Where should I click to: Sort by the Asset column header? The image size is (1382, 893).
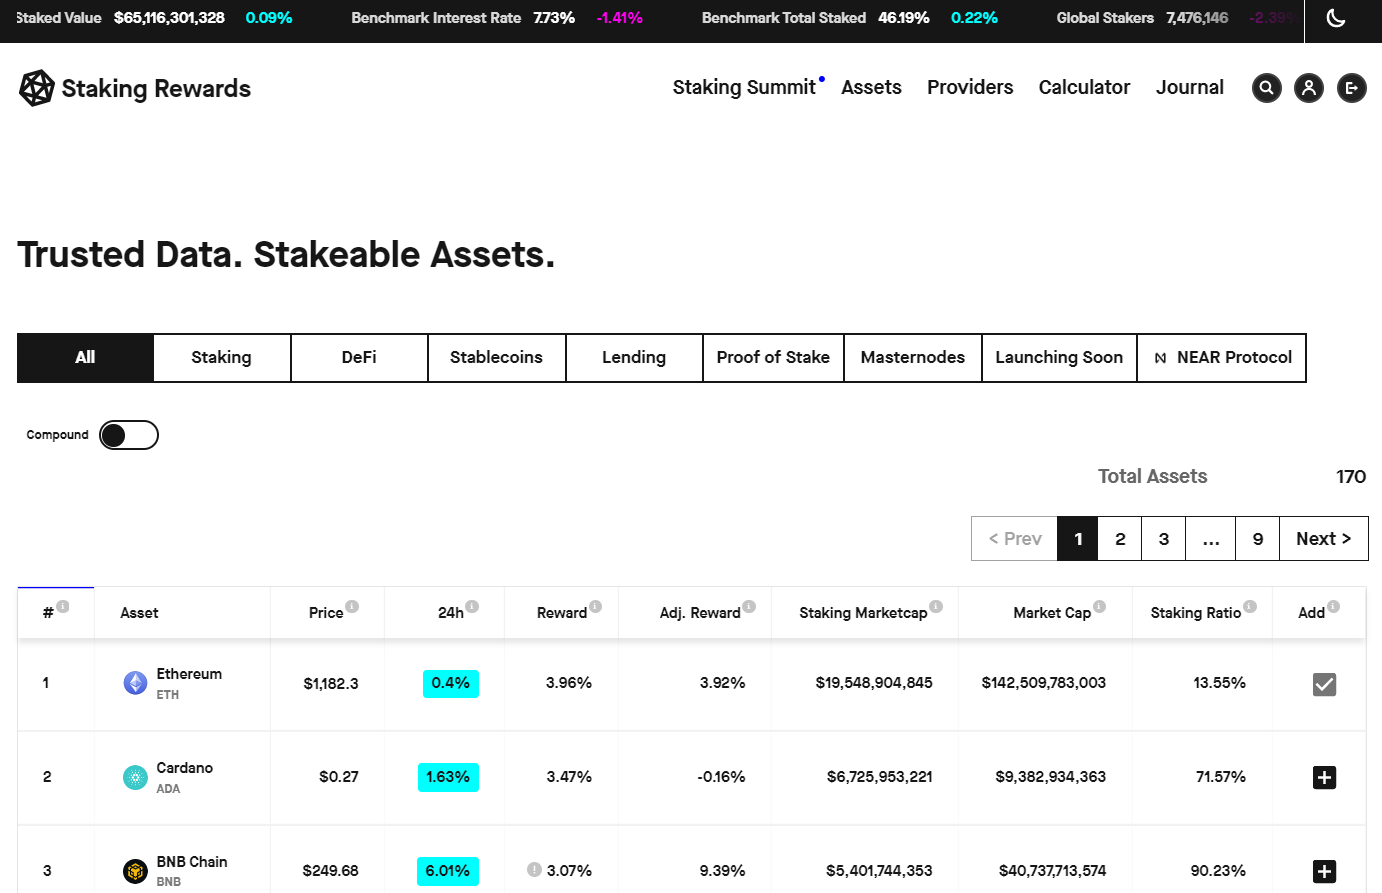pos(139,613)
